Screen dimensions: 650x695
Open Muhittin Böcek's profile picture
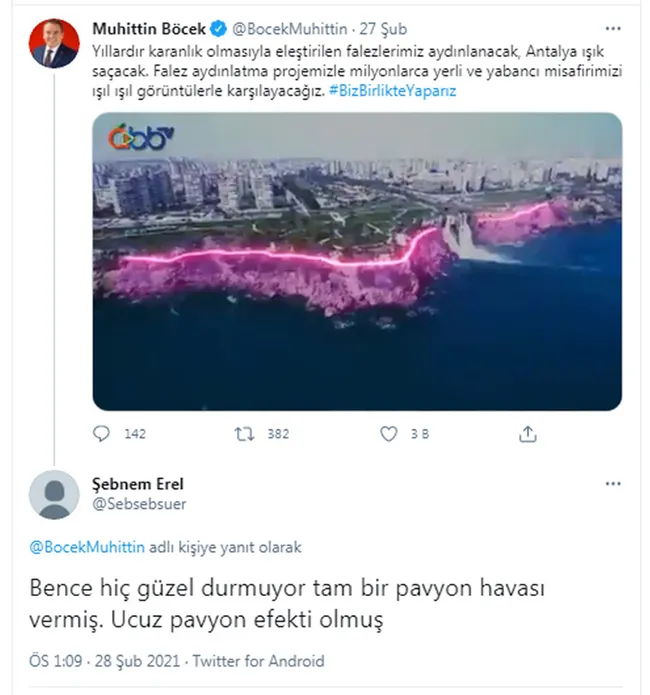click(53, 42)
